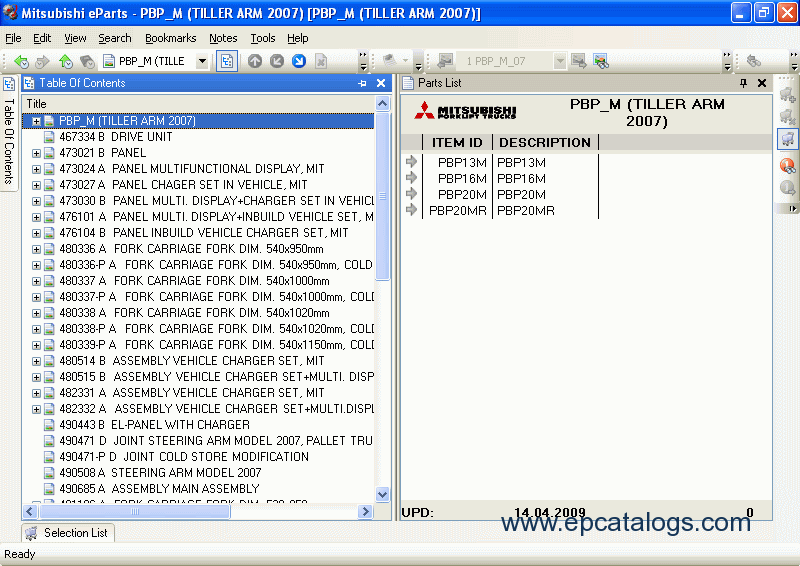
Task: Select 467334 B DRIVE UNIT entry
Action: coord(116,137)
